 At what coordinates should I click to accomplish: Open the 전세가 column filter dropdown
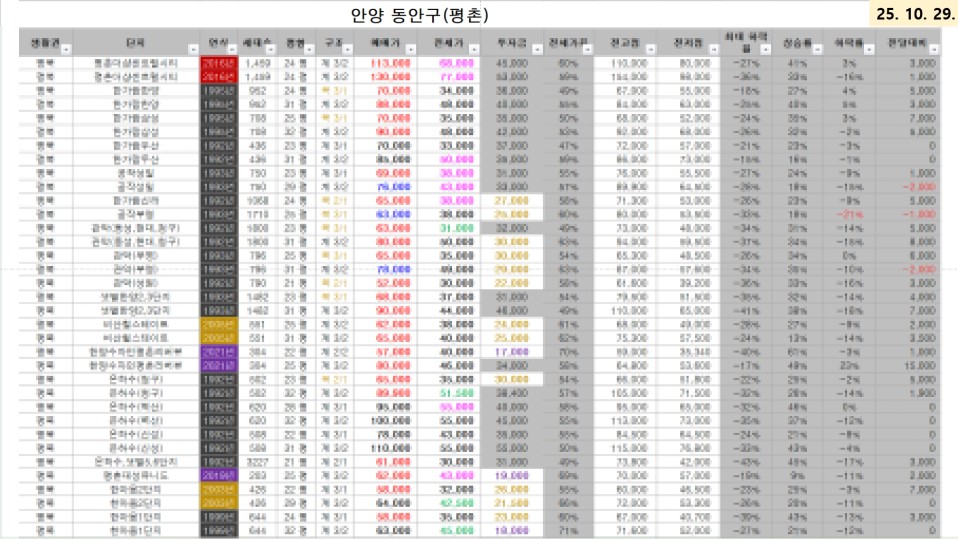[474, 49]
